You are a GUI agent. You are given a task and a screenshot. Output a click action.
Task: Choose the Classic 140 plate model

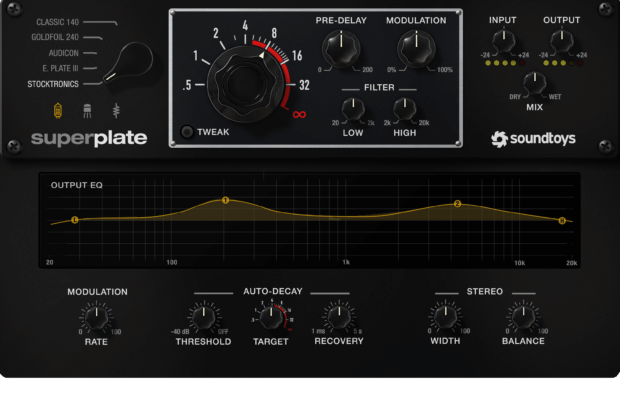[x=58, y=22]
